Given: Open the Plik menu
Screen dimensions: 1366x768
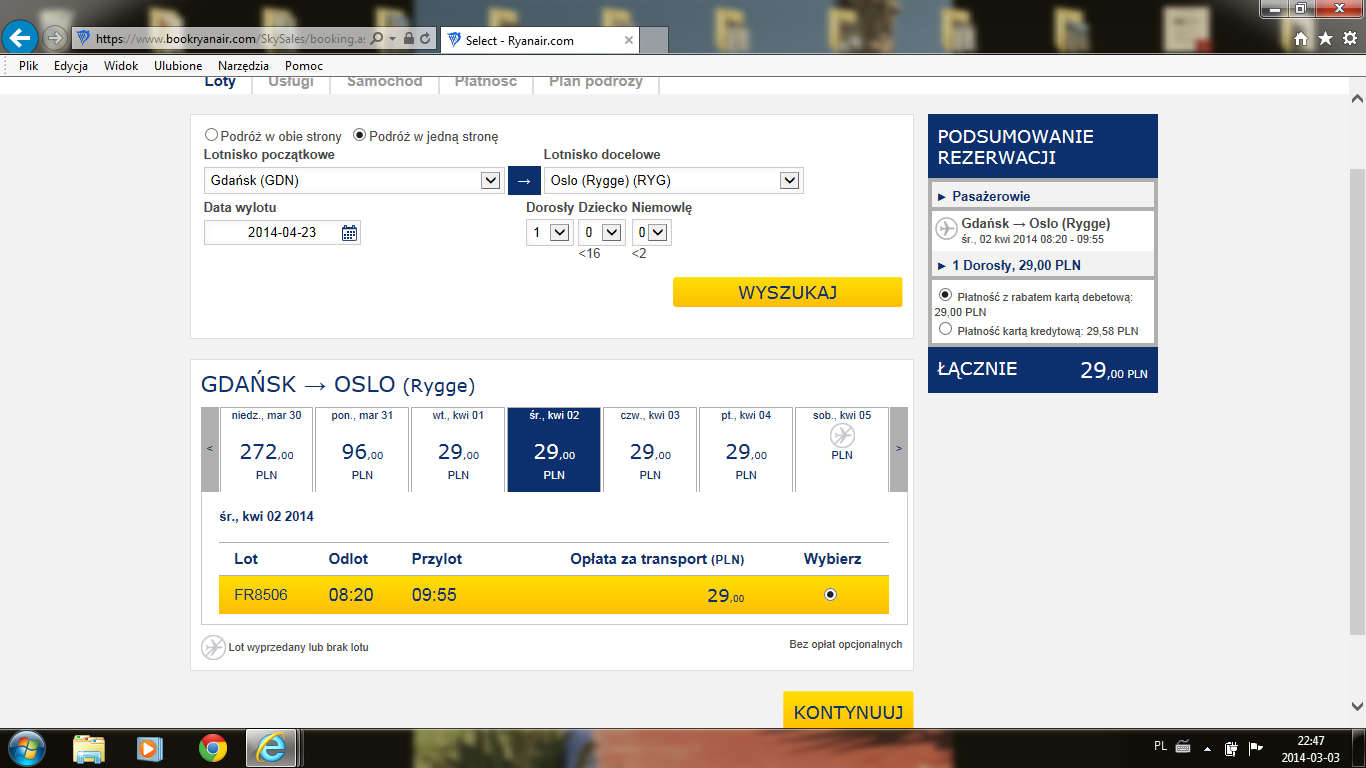Looking at the screenshot, I should pyautogui.click(x=28, y=65).
